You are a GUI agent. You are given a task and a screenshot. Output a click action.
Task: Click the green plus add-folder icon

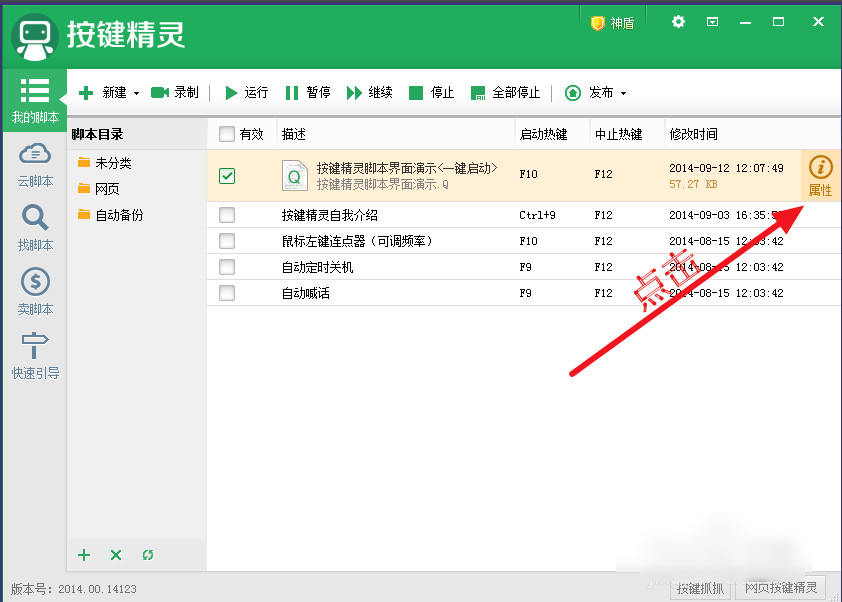(84, 555)
